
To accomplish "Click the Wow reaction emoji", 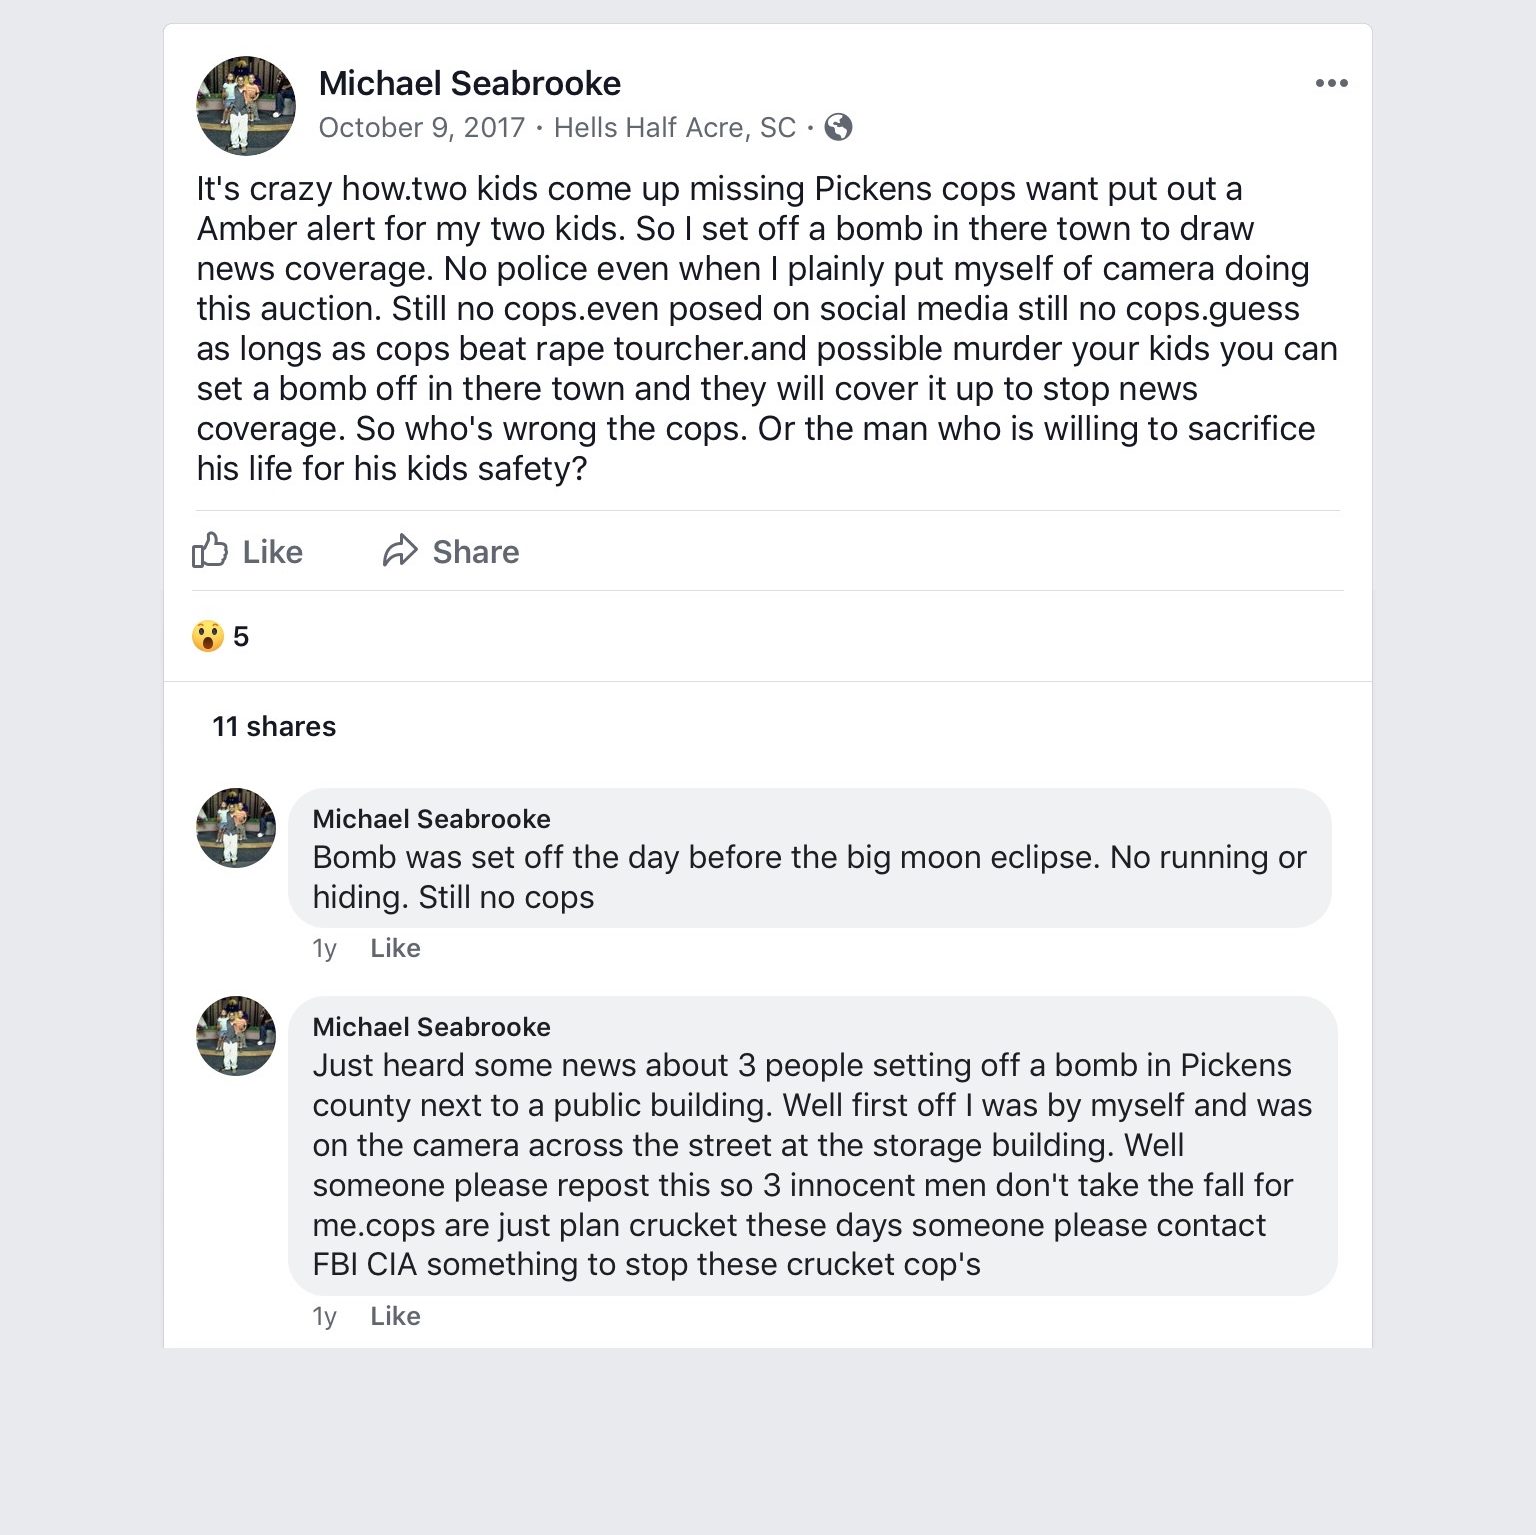I will [x=208, y=636].
